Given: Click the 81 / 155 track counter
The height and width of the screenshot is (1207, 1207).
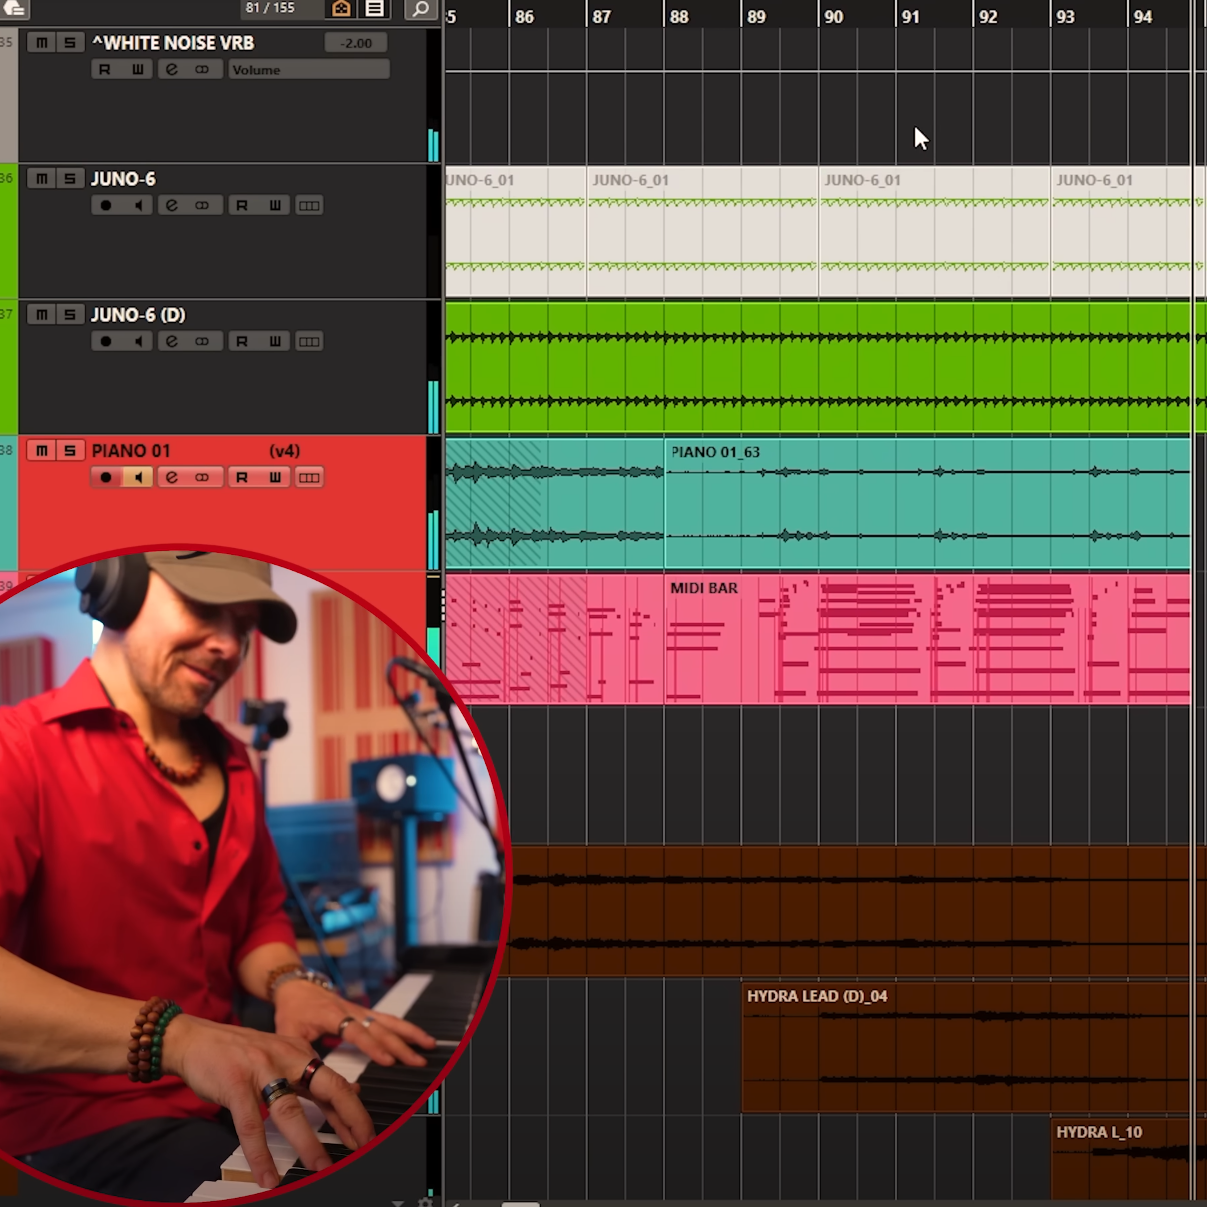Looking at the screenshot, I should (270, 8).
